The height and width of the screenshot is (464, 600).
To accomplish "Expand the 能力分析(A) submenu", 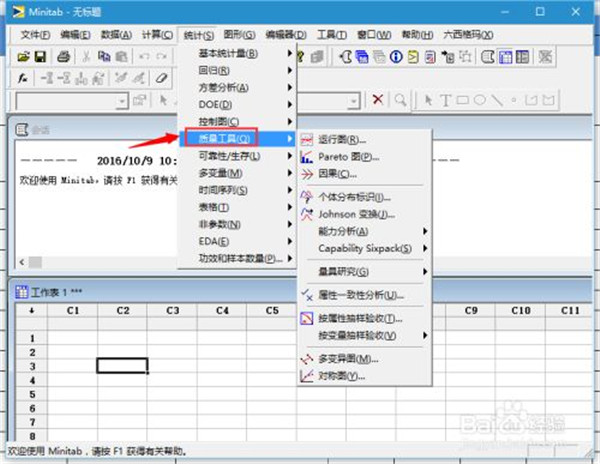I will coord(365,231).
